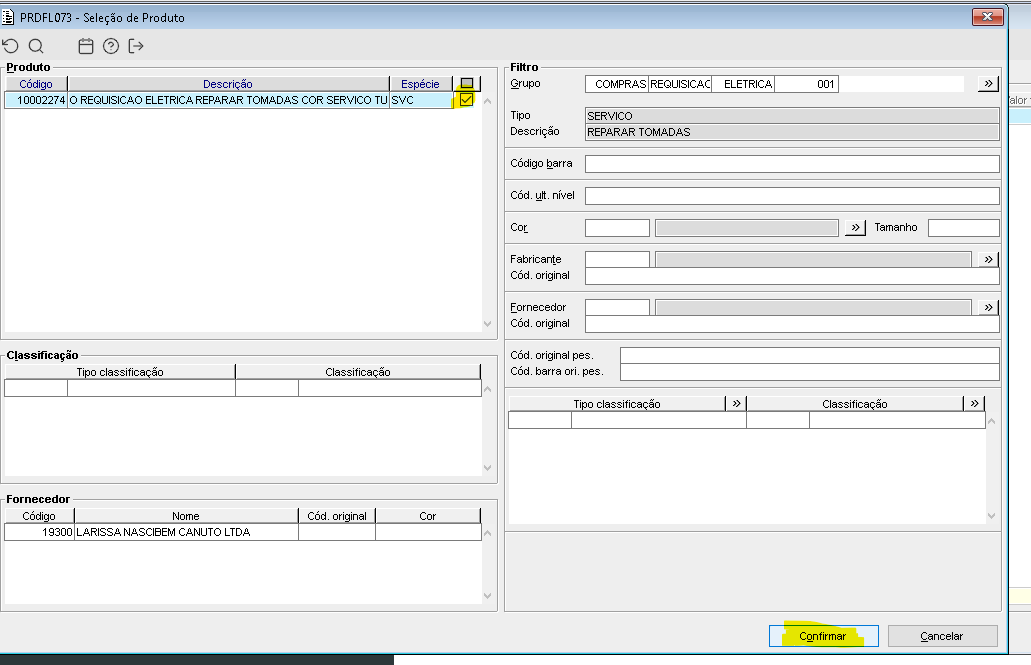Click the document icon in title bar
1031x665 pixels.
[10, 18]
